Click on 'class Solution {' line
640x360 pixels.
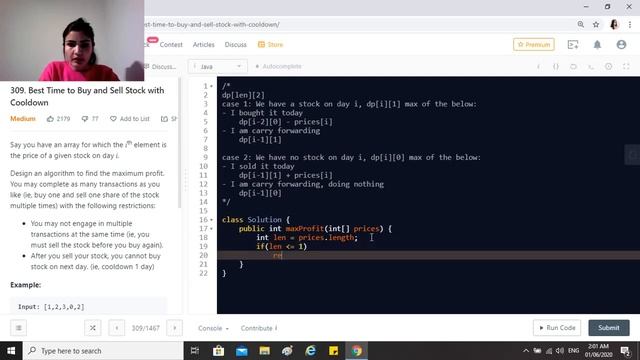[x=256, y=220]
